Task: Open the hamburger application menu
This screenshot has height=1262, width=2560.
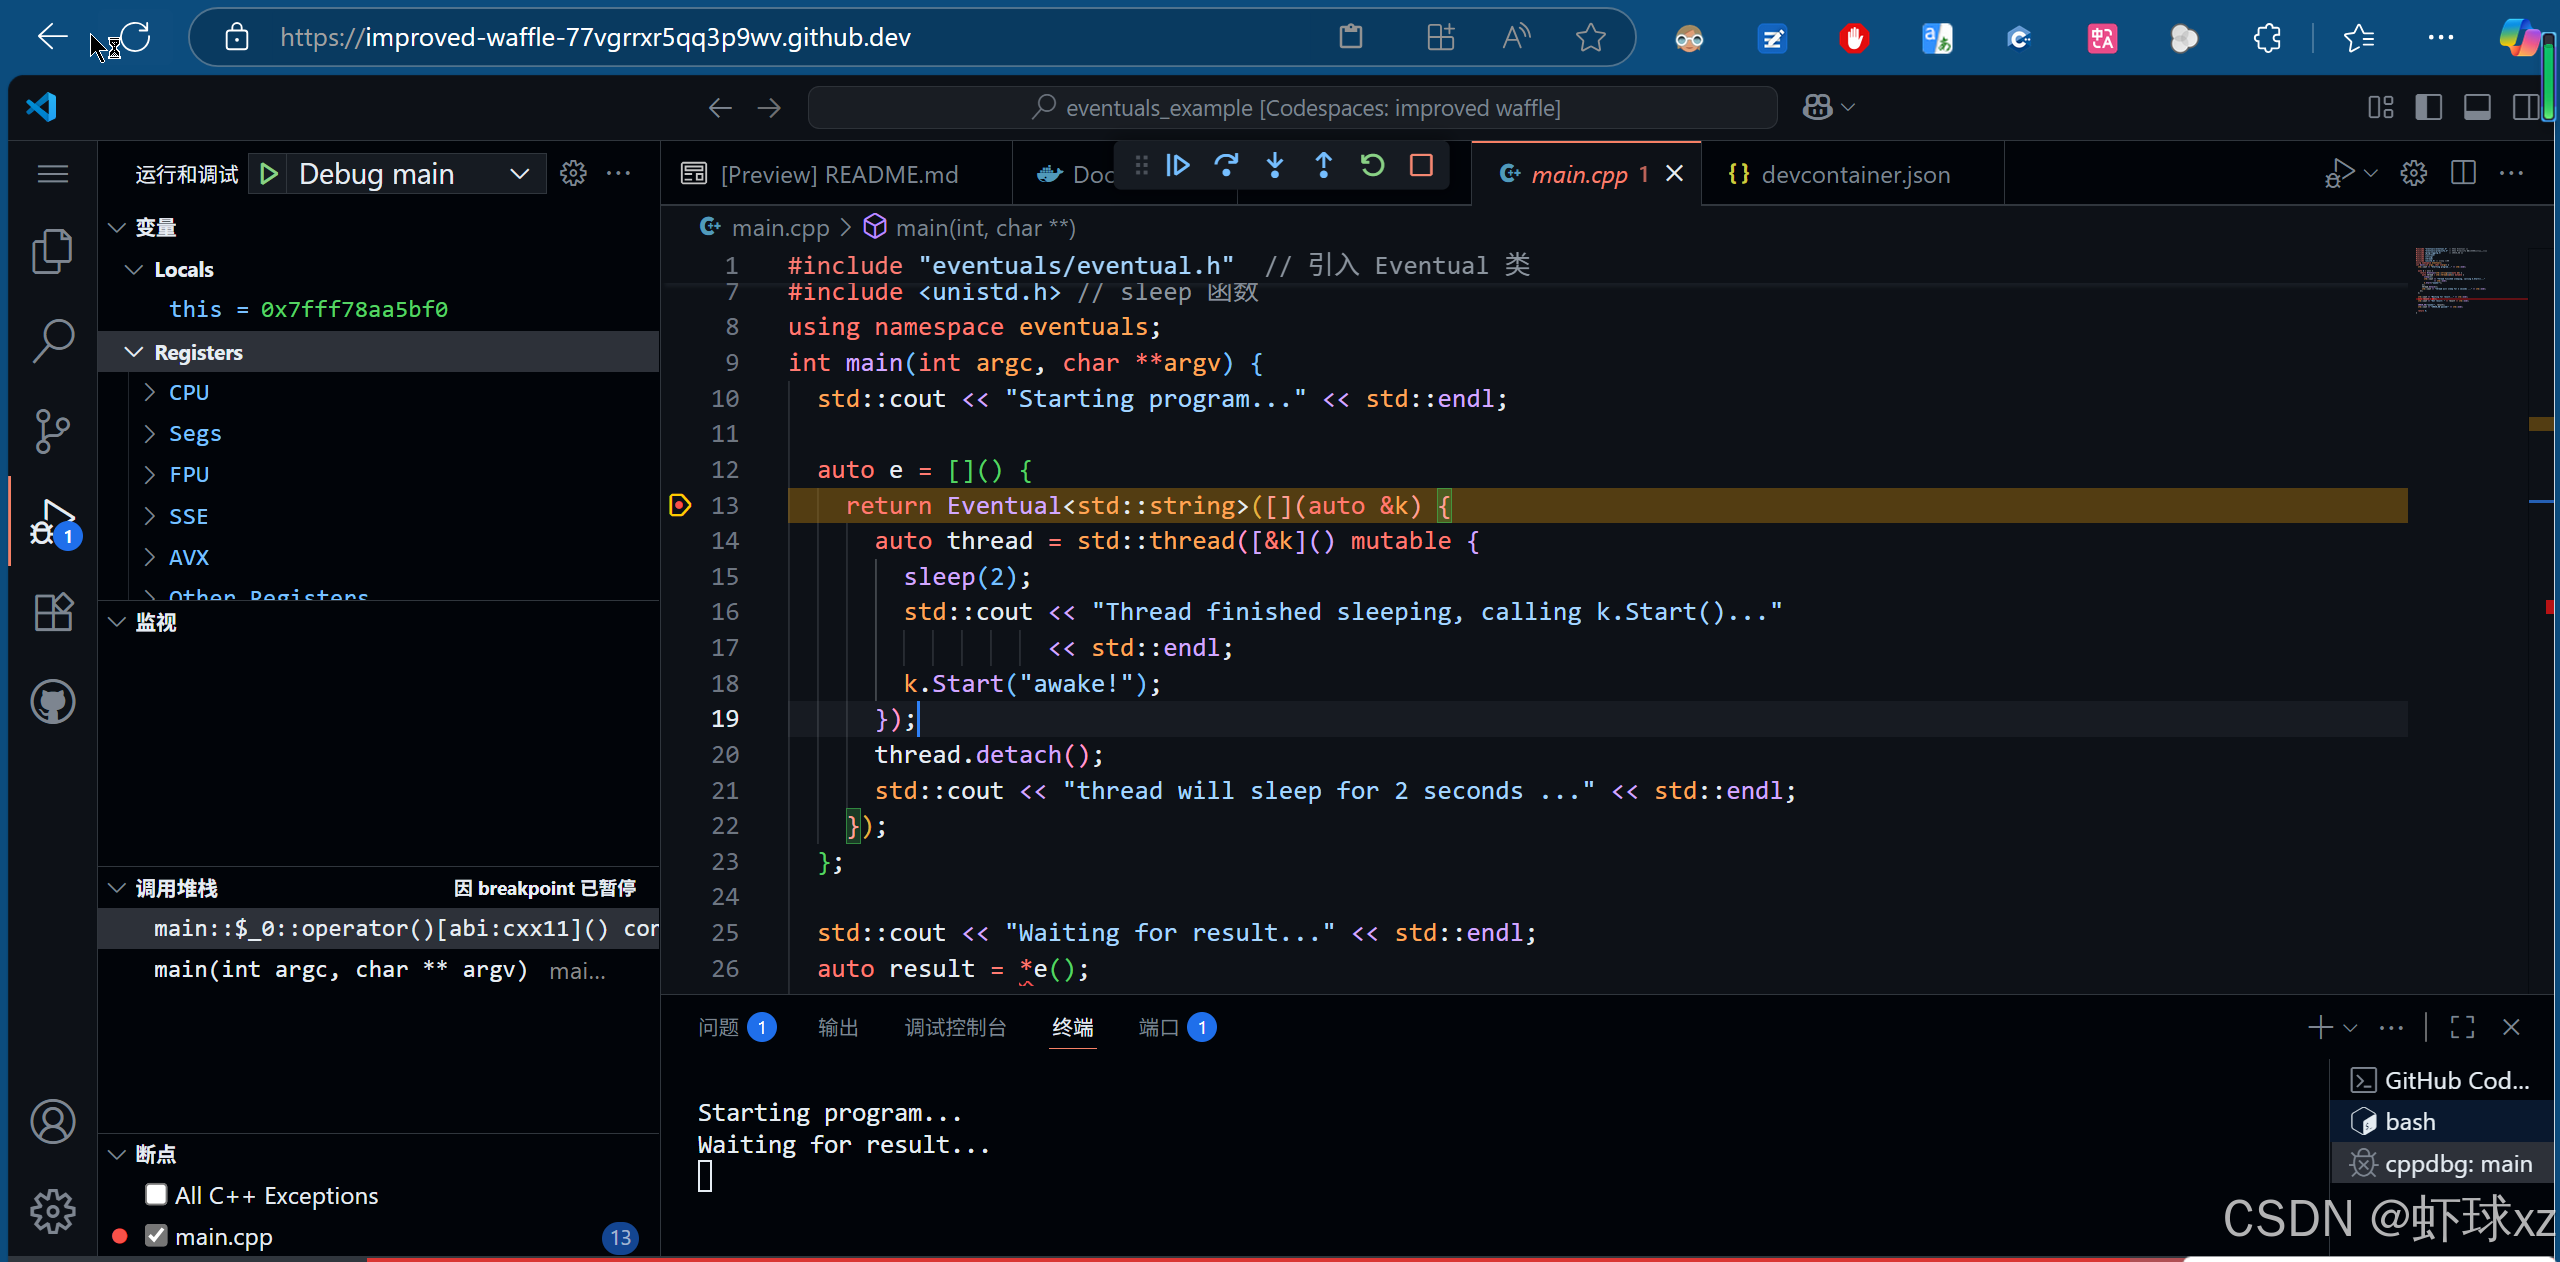Action: pos(53,174)
